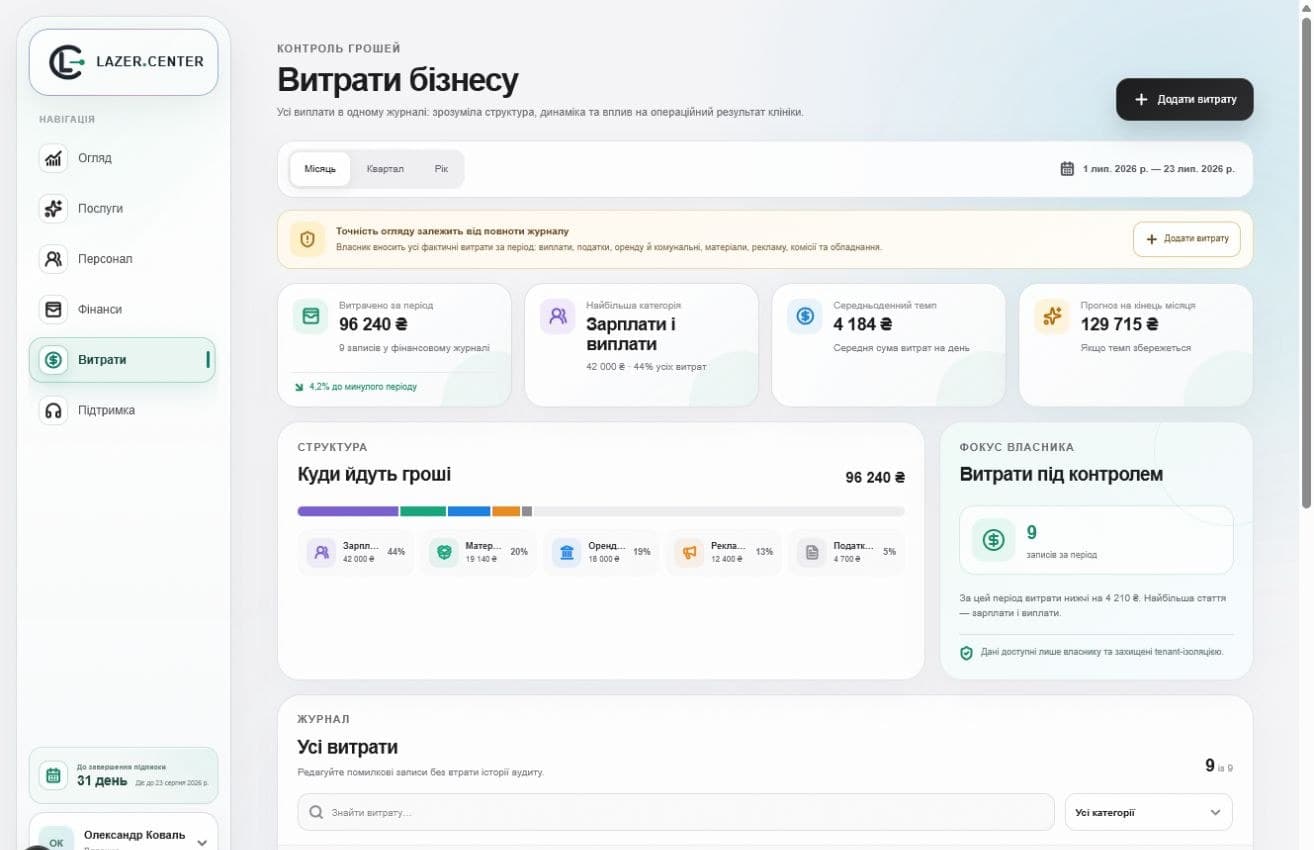Switch period to Місяць
Screen dimensions: 1314x850
320,169
